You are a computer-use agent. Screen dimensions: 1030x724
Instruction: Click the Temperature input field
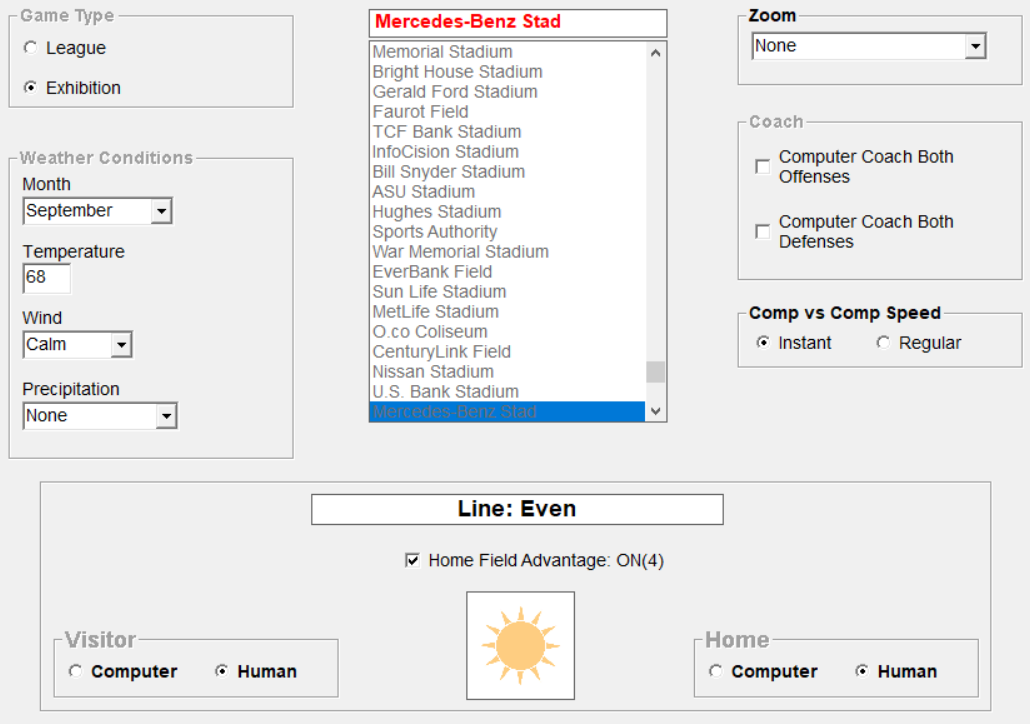point(47,278)
